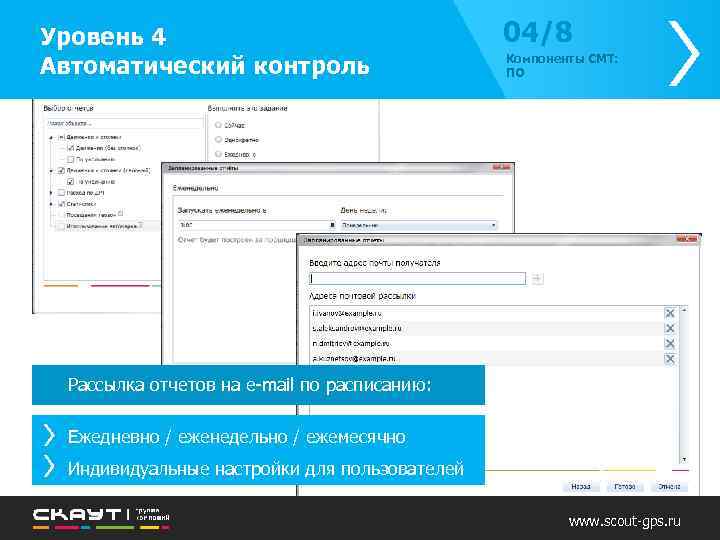The width and height of the screenshot is (720, 540).
Task: Select the Ежедневно radio button
Action: 219,154
